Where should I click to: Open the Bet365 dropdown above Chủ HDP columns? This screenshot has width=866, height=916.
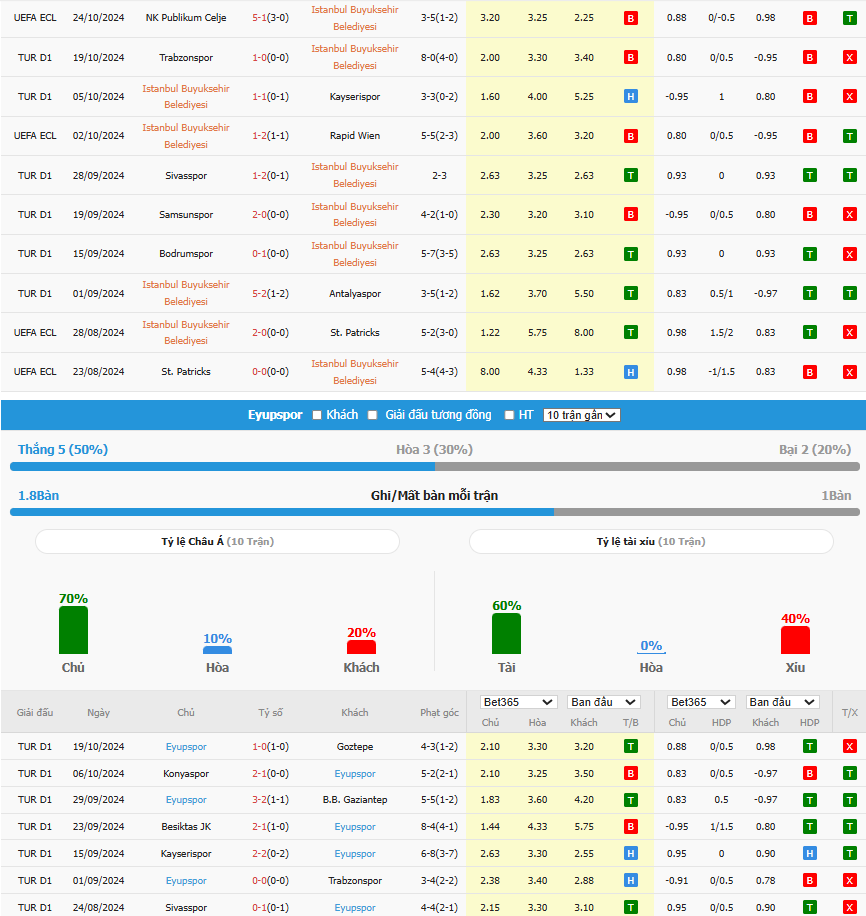tap(702, 702)
